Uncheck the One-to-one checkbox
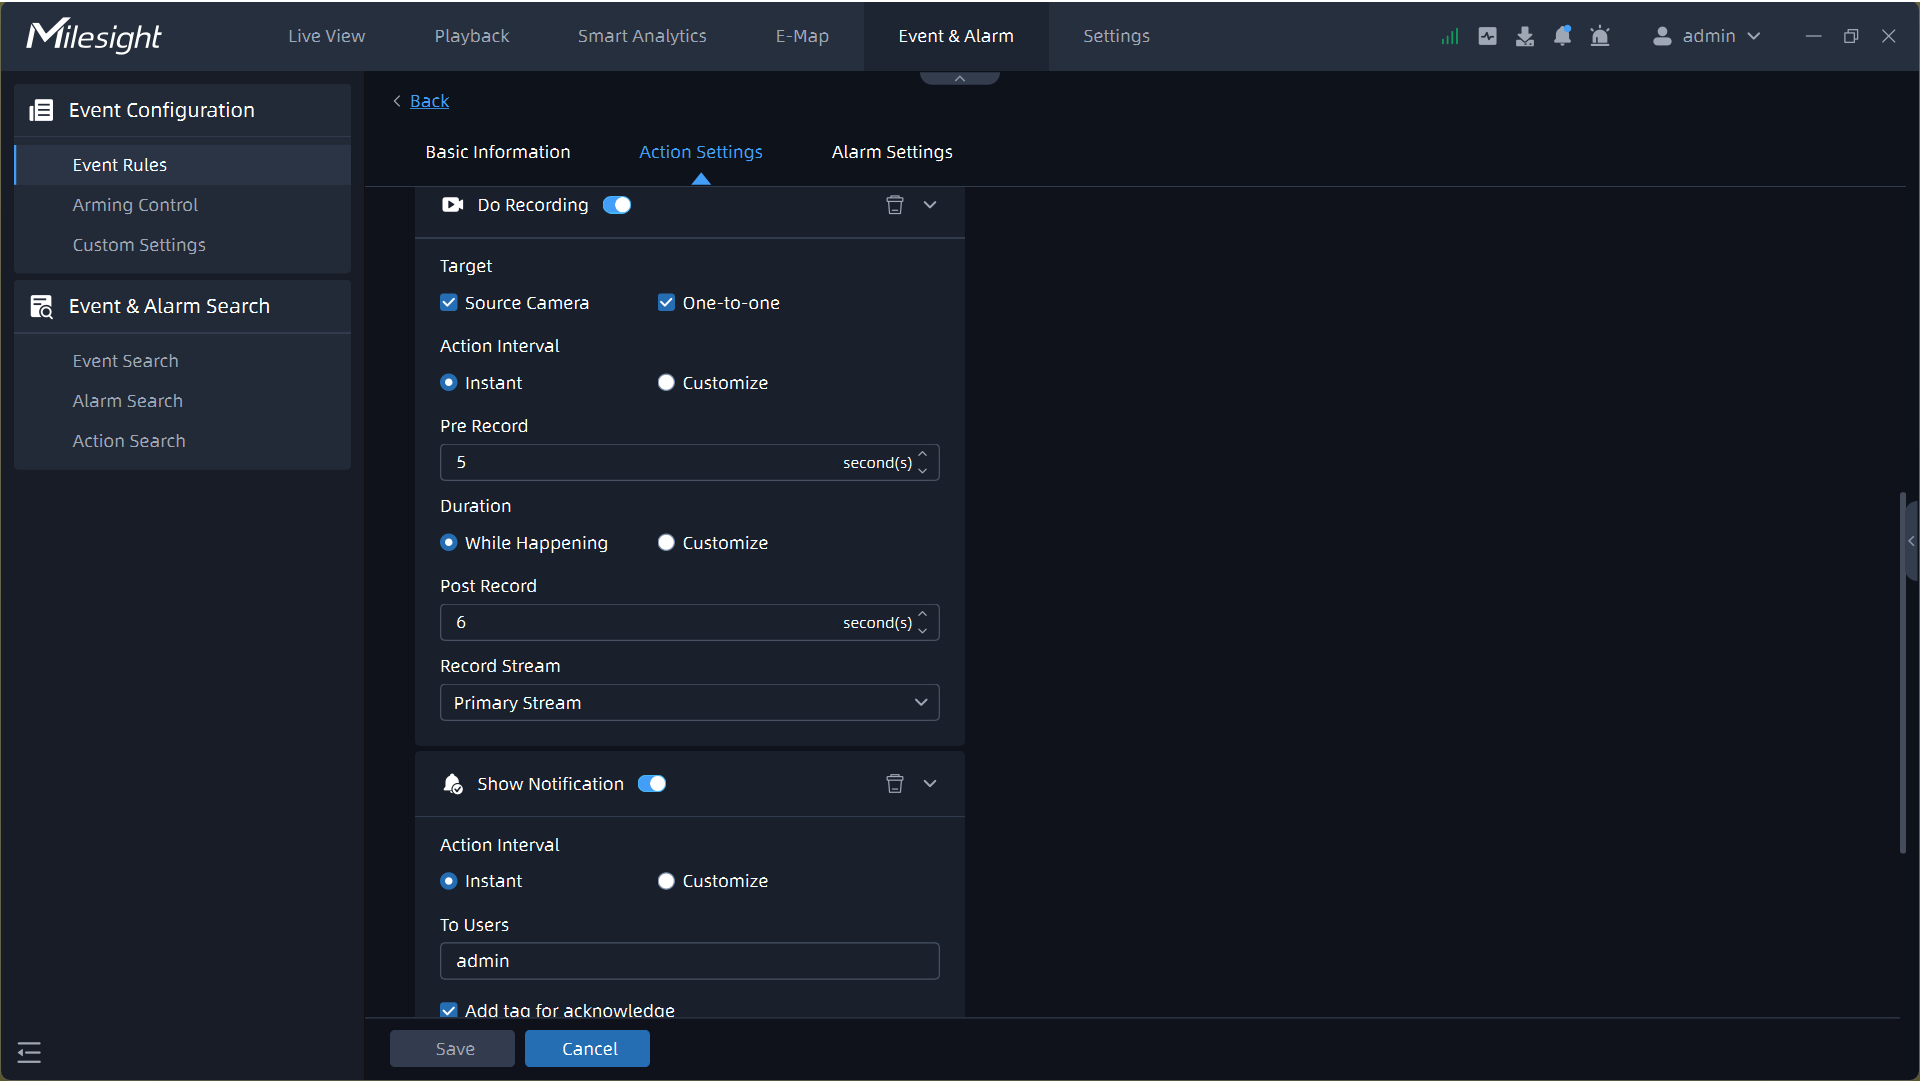This screenshot has width=1920, height=1081. tap(666, 303)
